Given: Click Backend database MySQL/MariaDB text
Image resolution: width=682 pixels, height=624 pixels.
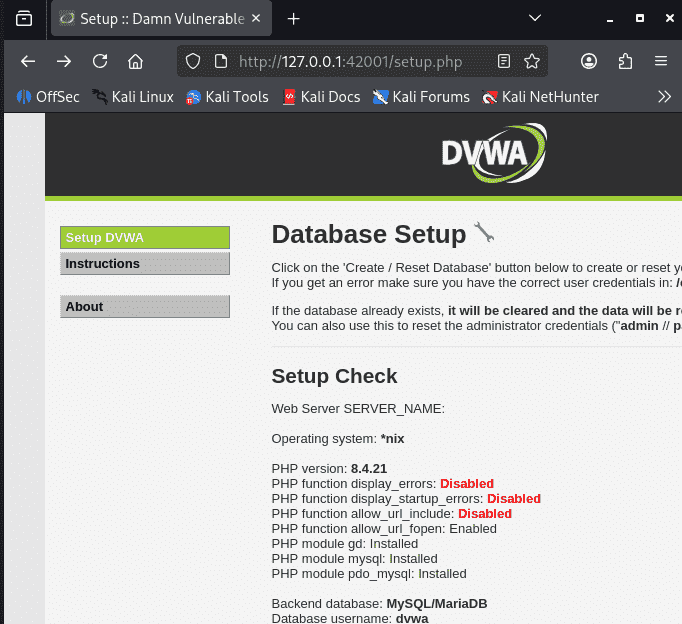Looking at the screenshot, I should click(x=379, y=604).
